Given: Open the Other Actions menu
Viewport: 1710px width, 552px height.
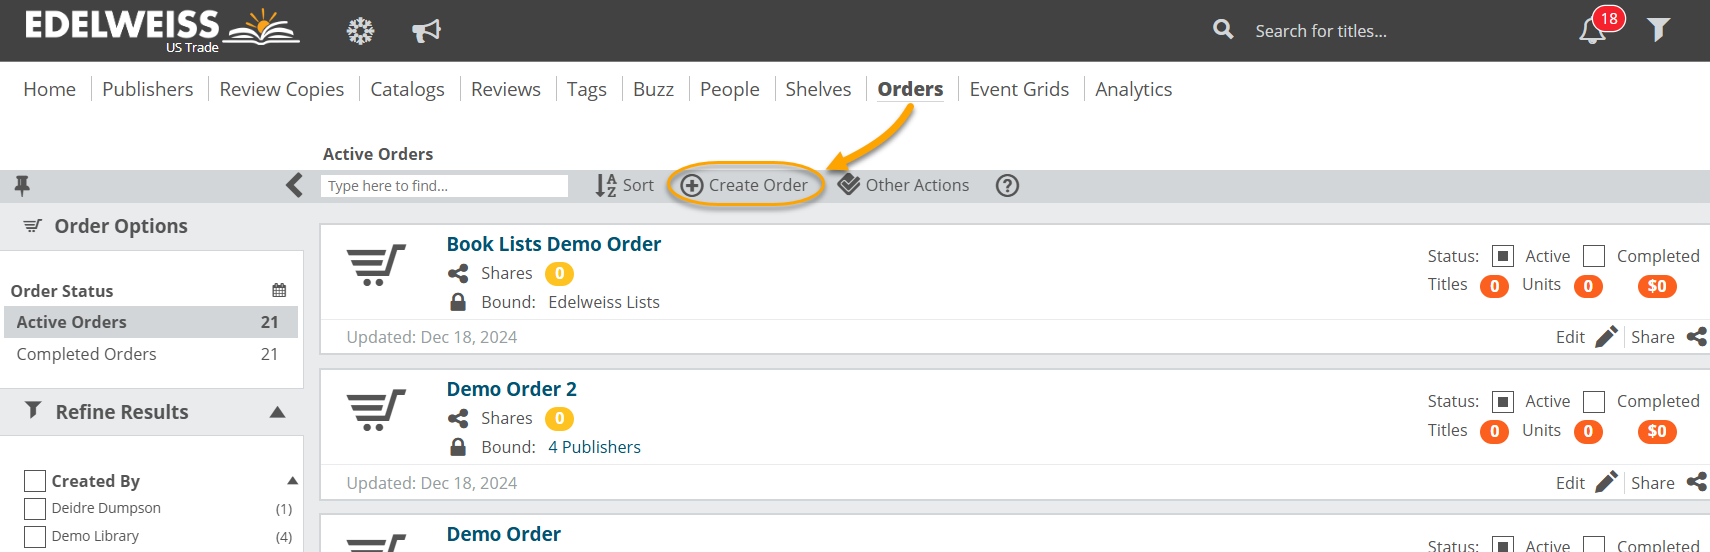Looking at the screenshot, I should (904, 185).
